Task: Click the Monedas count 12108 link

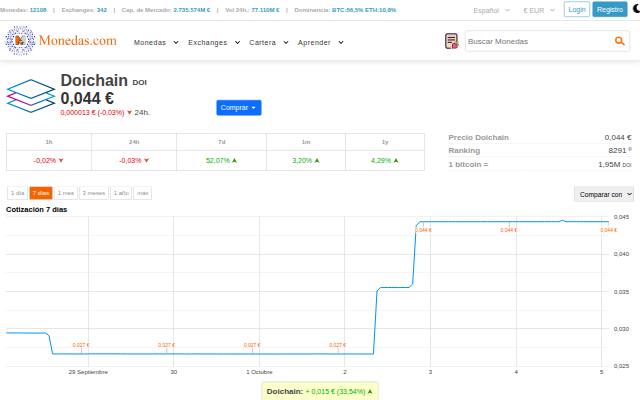Action: click(x=38, y=10)
